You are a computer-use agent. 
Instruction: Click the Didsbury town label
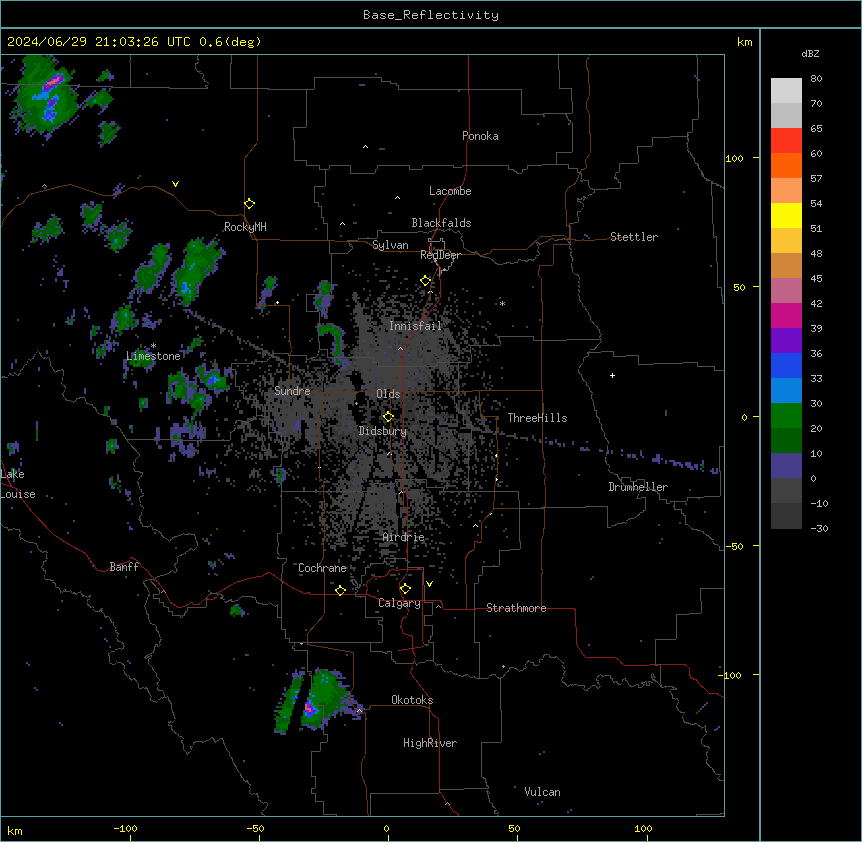383,431
